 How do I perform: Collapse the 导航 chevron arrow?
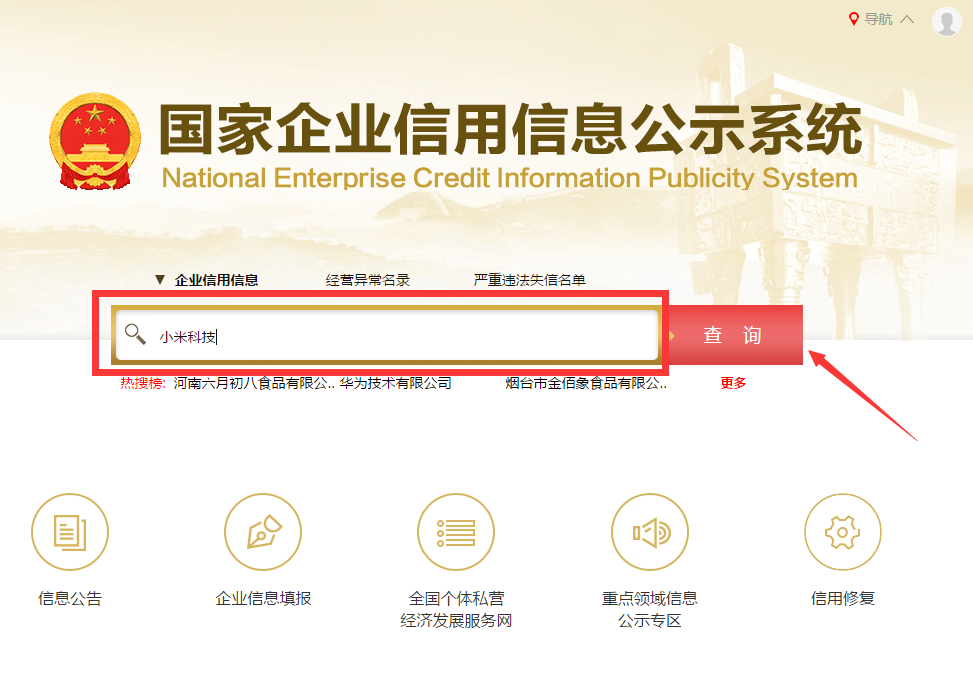[907, 19]
